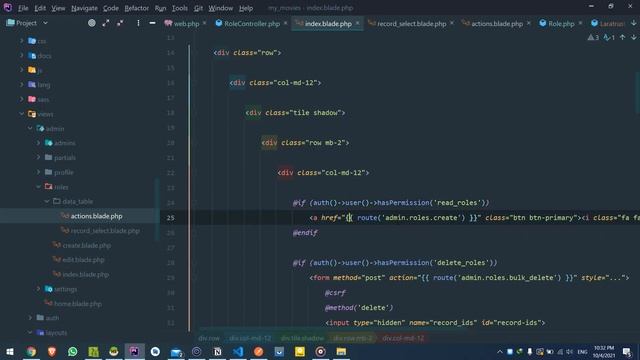Open the View menu
Viewport: 640px width, 360px height.
58,8
